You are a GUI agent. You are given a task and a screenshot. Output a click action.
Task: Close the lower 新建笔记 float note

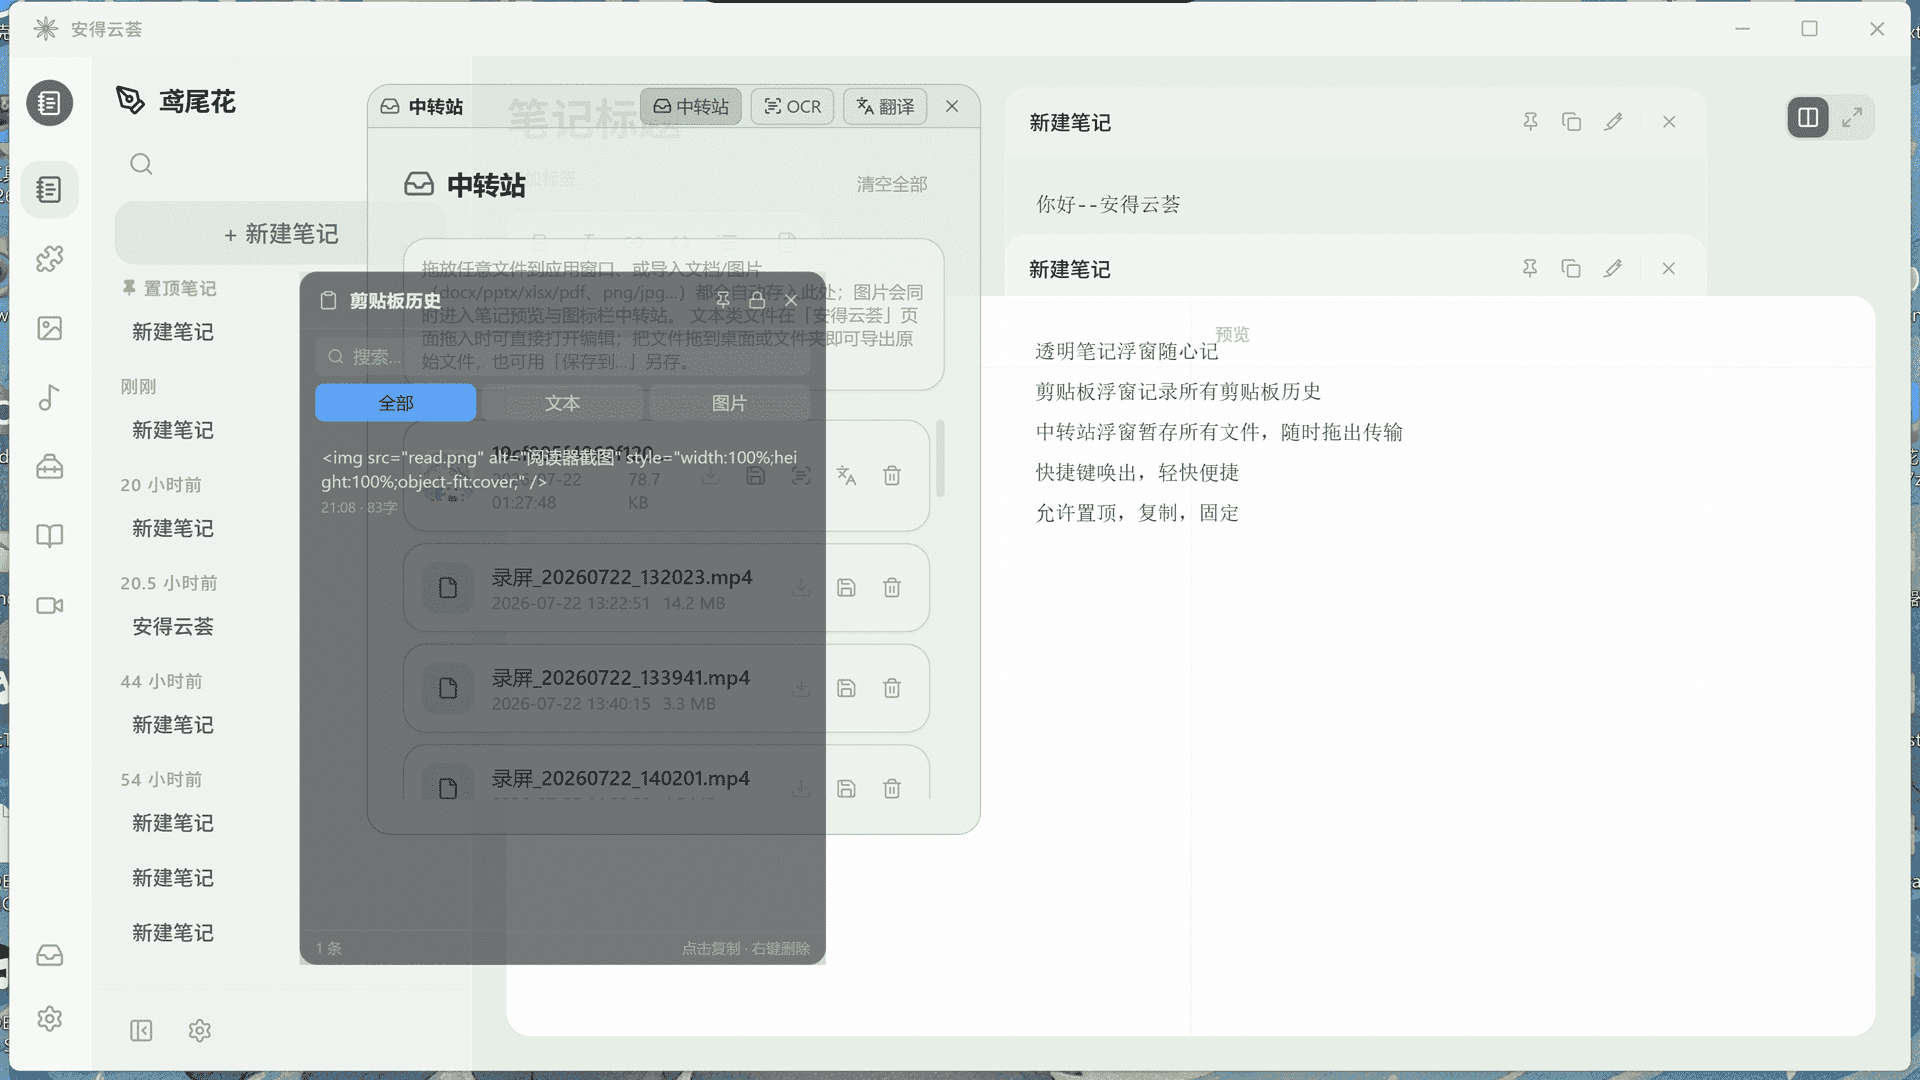click(1669, 269)
